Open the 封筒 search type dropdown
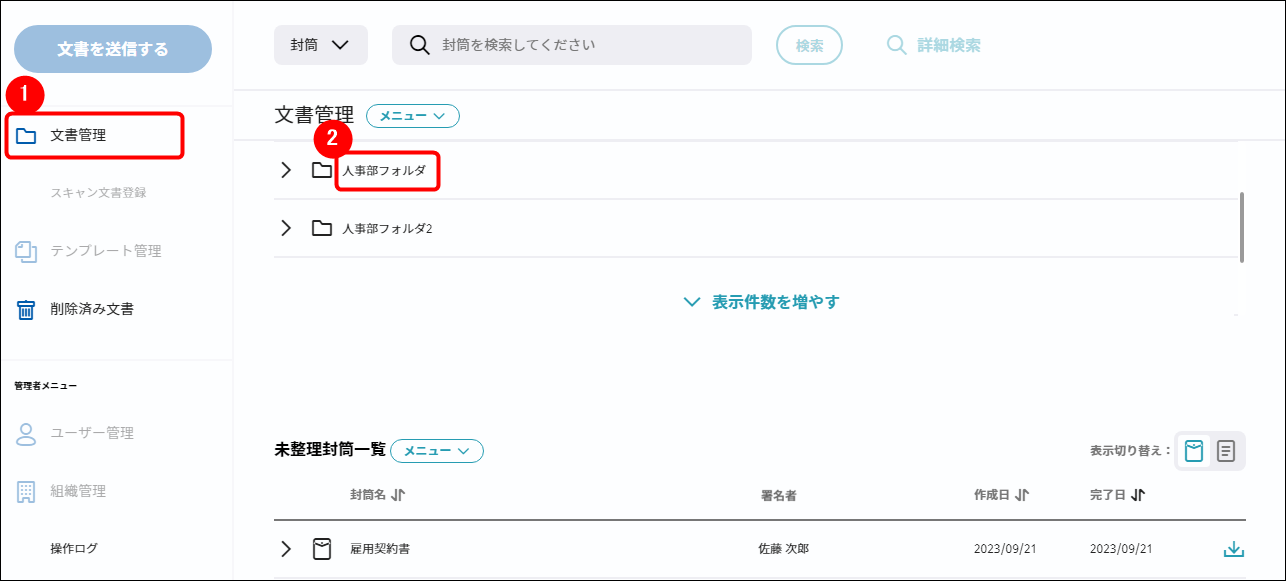This screenshot has height=581, width=1286. pos(320,45)
